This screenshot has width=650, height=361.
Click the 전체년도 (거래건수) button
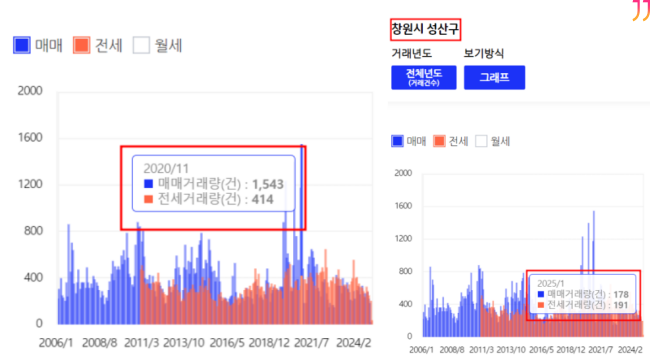point(424,78)
